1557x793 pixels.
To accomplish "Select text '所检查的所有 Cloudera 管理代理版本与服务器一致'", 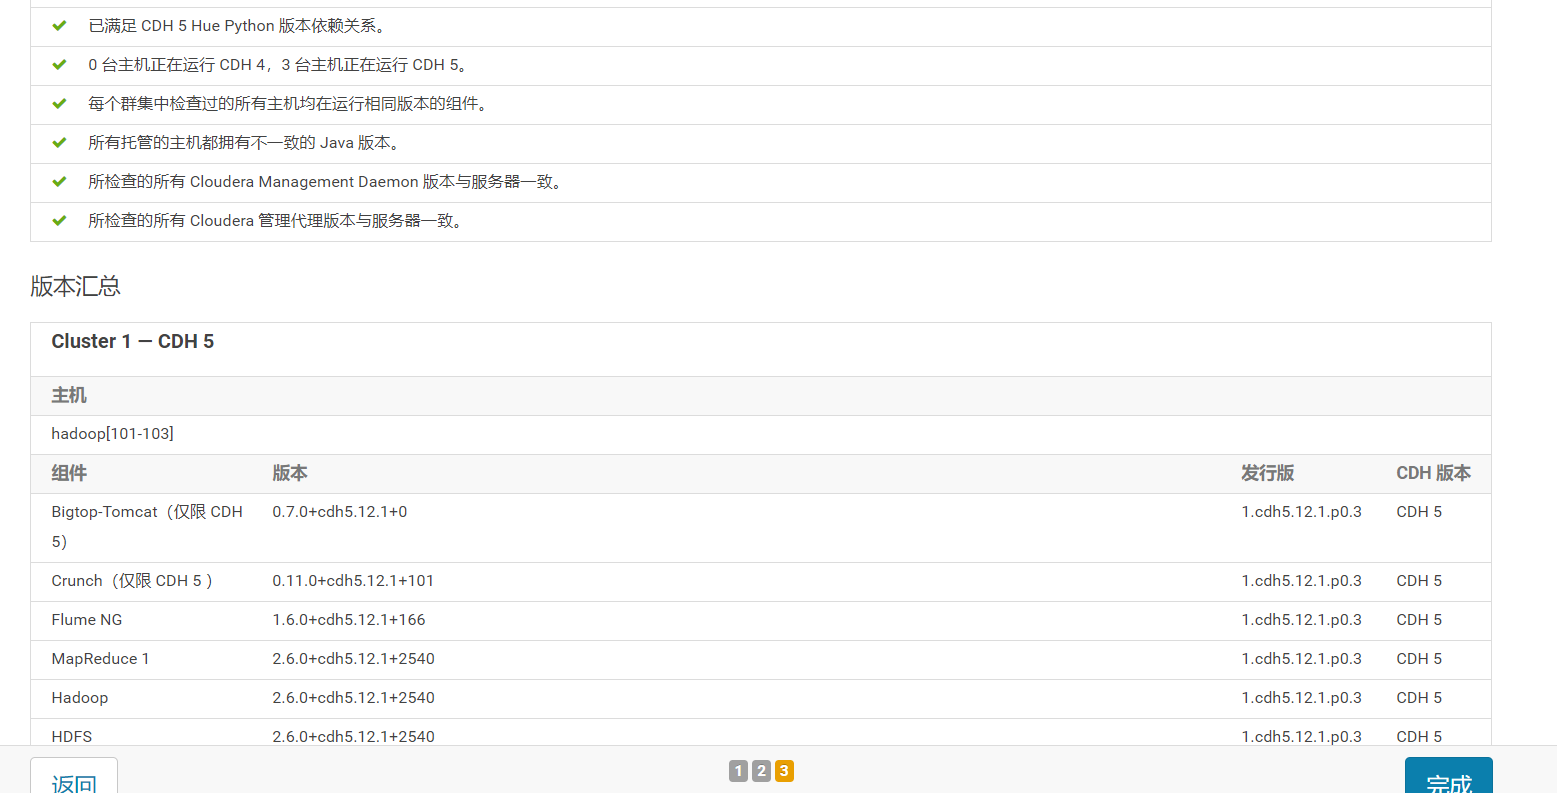I will click(x=276, y=221).
